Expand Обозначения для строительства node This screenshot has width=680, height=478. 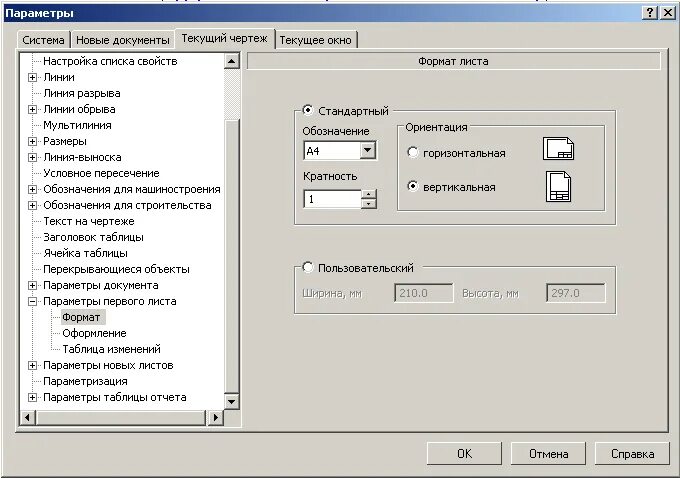click(x=32, y=206)
